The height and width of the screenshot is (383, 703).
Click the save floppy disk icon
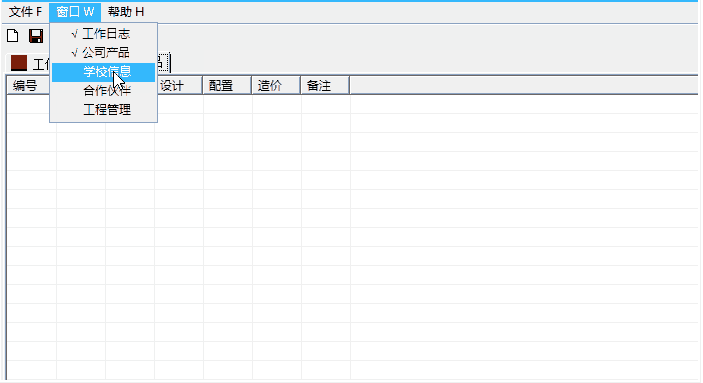tap(36, 36)
